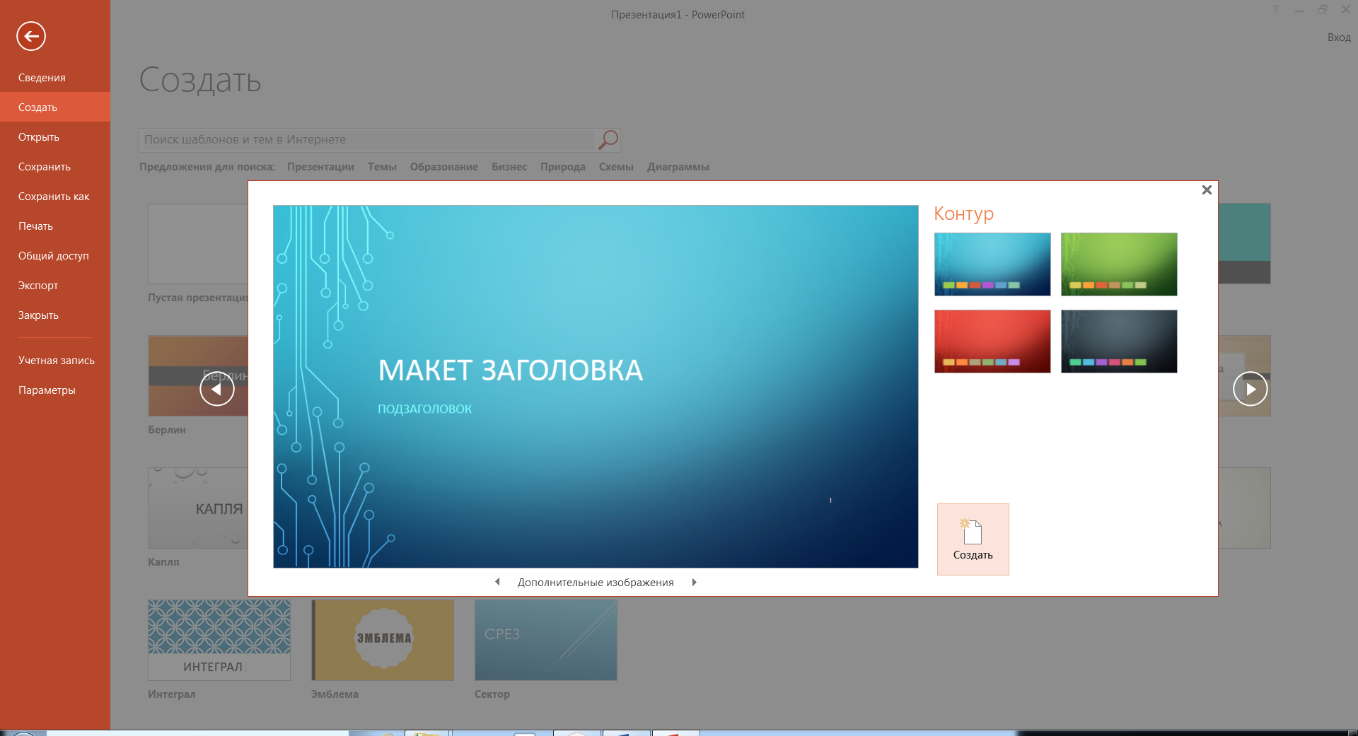Search suggestion Бизнес

[509, 167]
